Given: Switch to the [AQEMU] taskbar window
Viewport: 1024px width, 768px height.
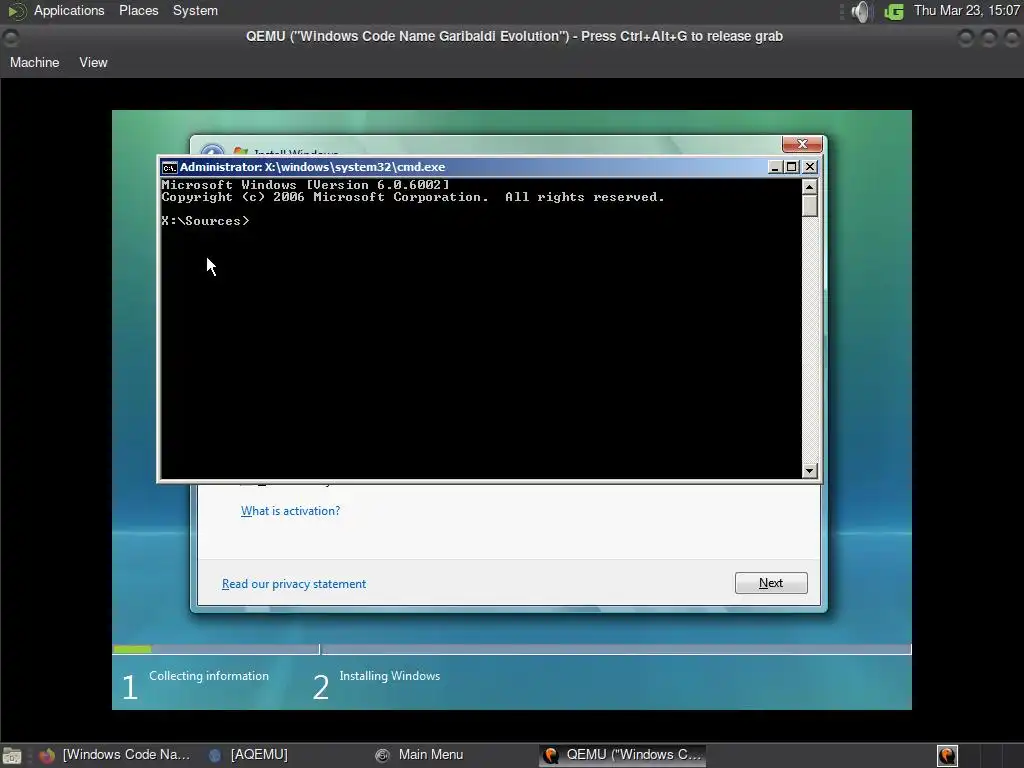Looking at the screenshot, I should [248, 755].
